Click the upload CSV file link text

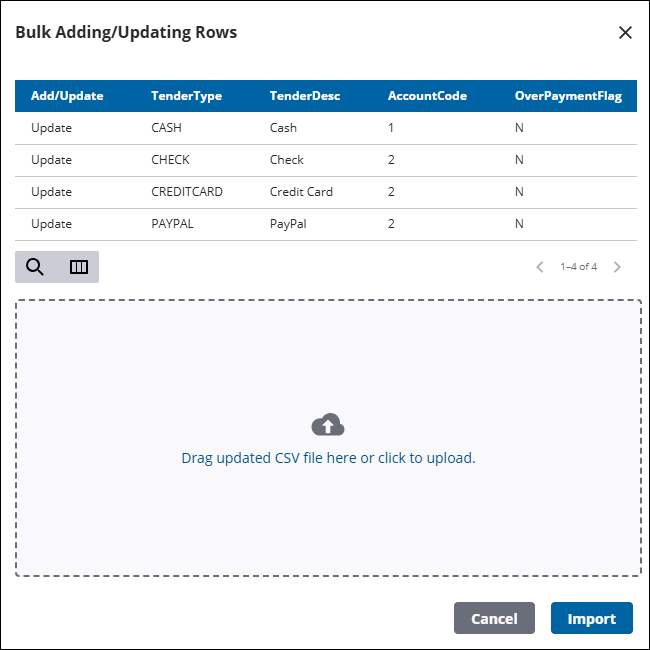tap(328, 458)
